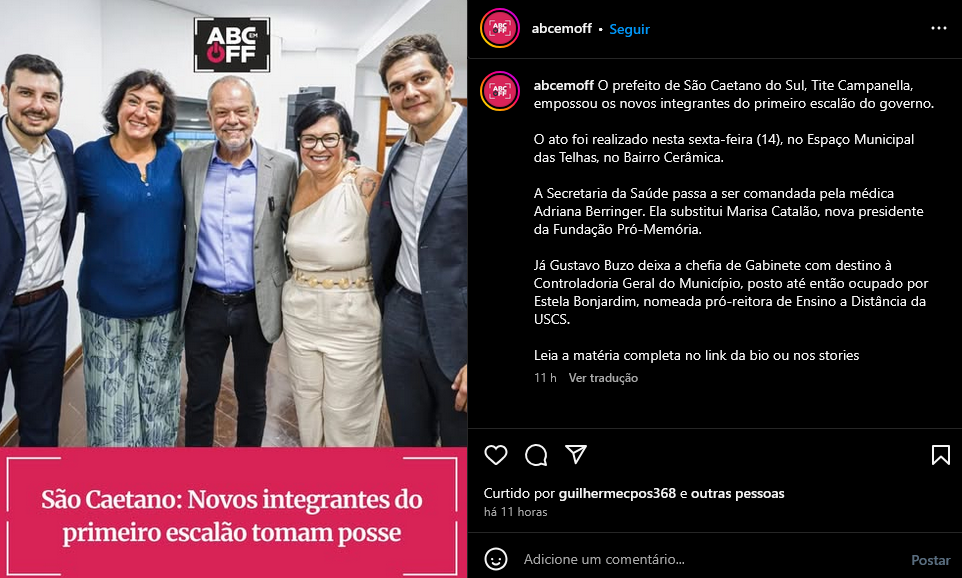Share post using the paper plane icon
Screen dimensions: 962x578
click(575, 454)
